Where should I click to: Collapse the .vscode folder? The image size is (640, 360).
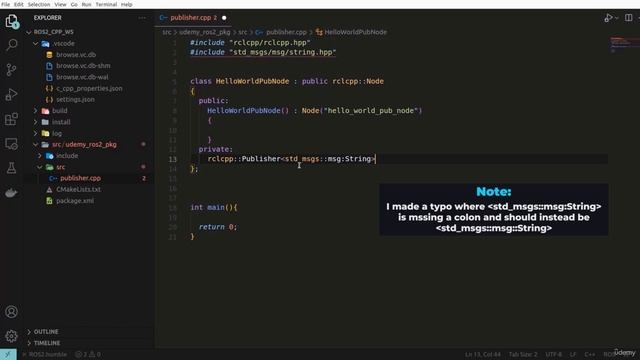[36, 43]
